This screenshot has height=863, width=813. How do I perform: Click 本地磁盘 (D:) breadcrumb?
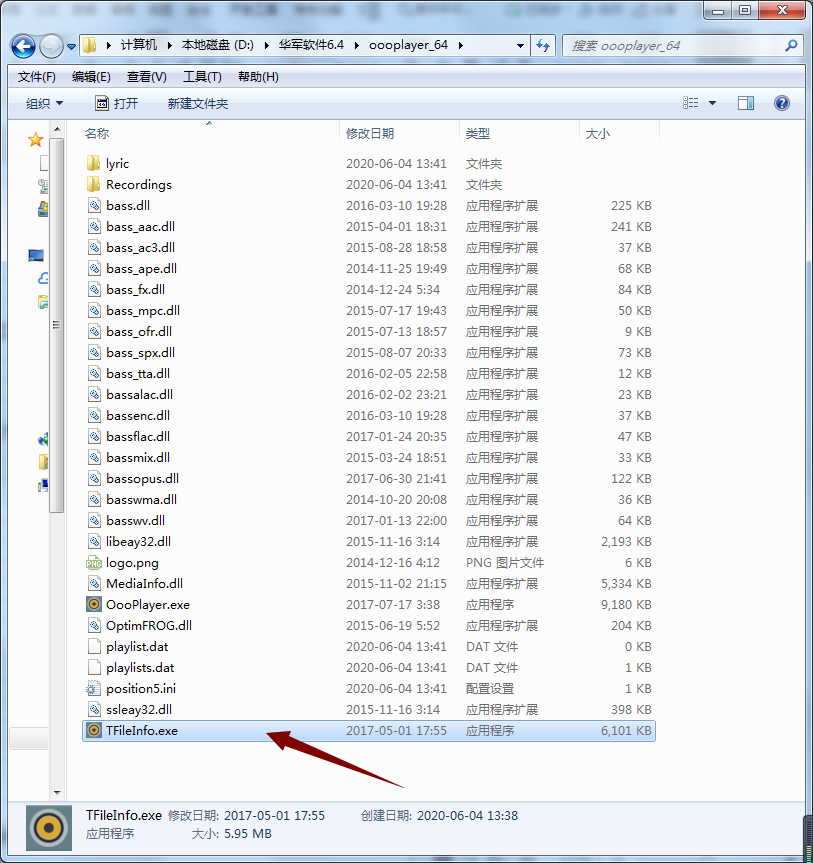coord(217,45)
